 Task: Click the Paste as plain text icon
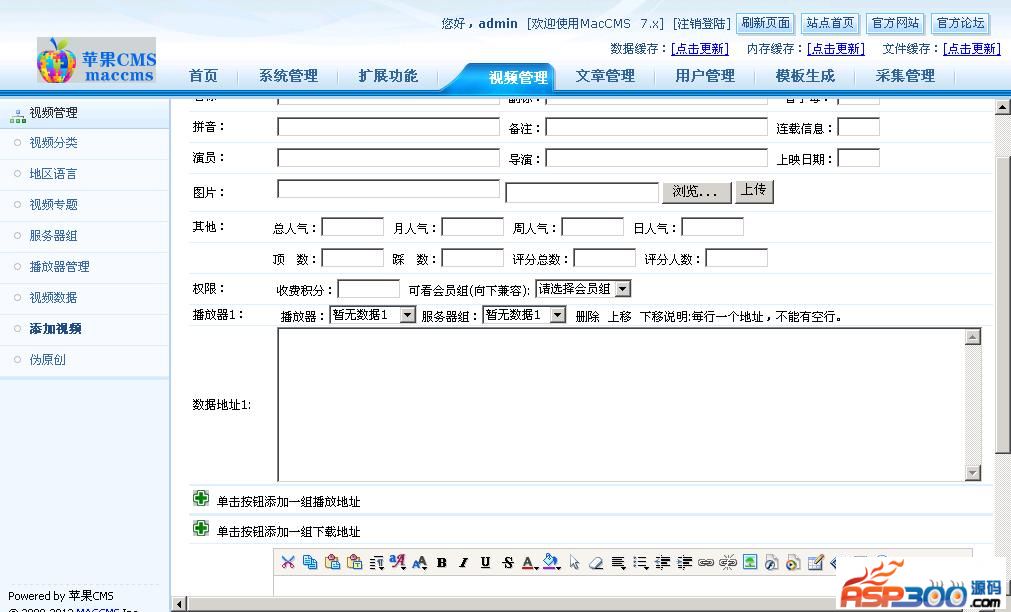[x=354, y=562]
